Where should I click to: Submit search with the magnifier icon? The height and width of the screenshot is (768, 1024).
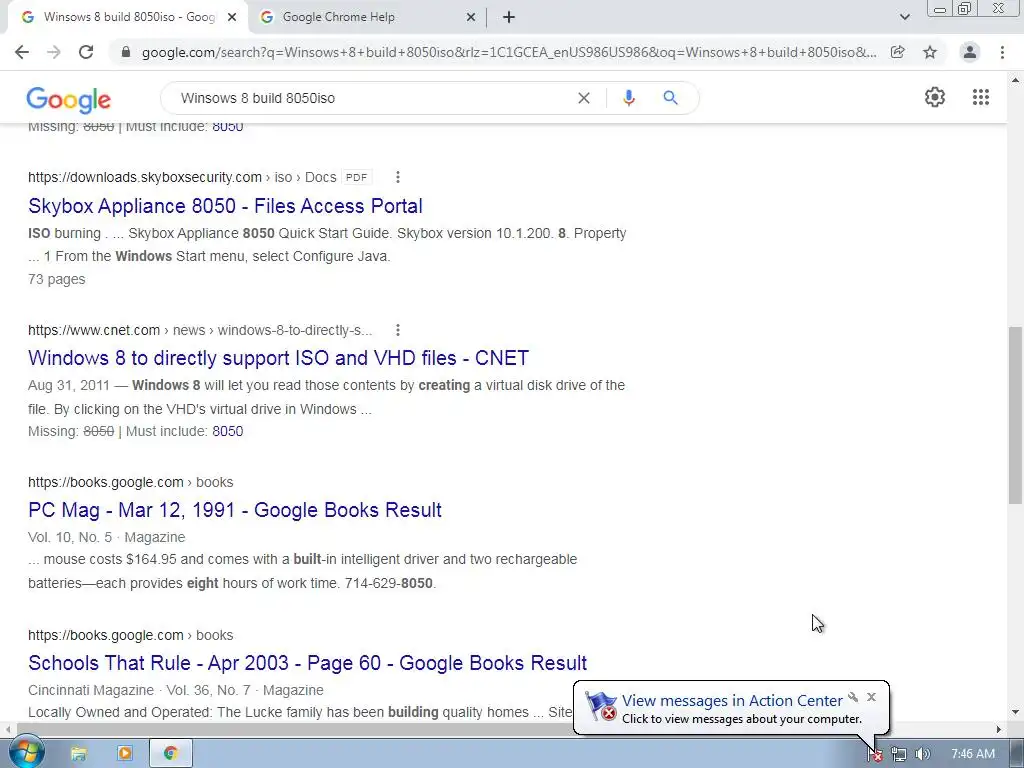[670, 98]
